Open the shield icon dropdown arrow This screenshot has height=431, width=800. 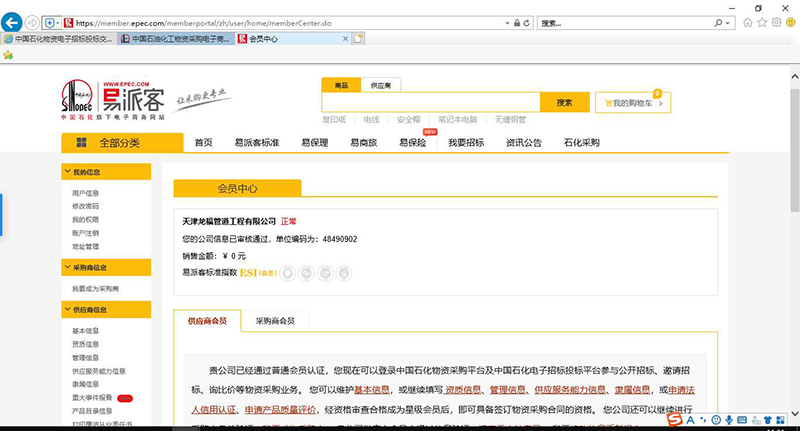click(58, 23)
